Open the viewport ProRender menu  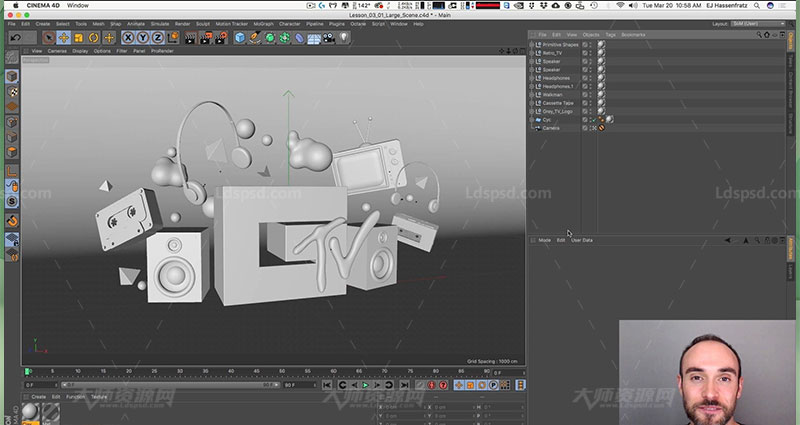[162, 51]
